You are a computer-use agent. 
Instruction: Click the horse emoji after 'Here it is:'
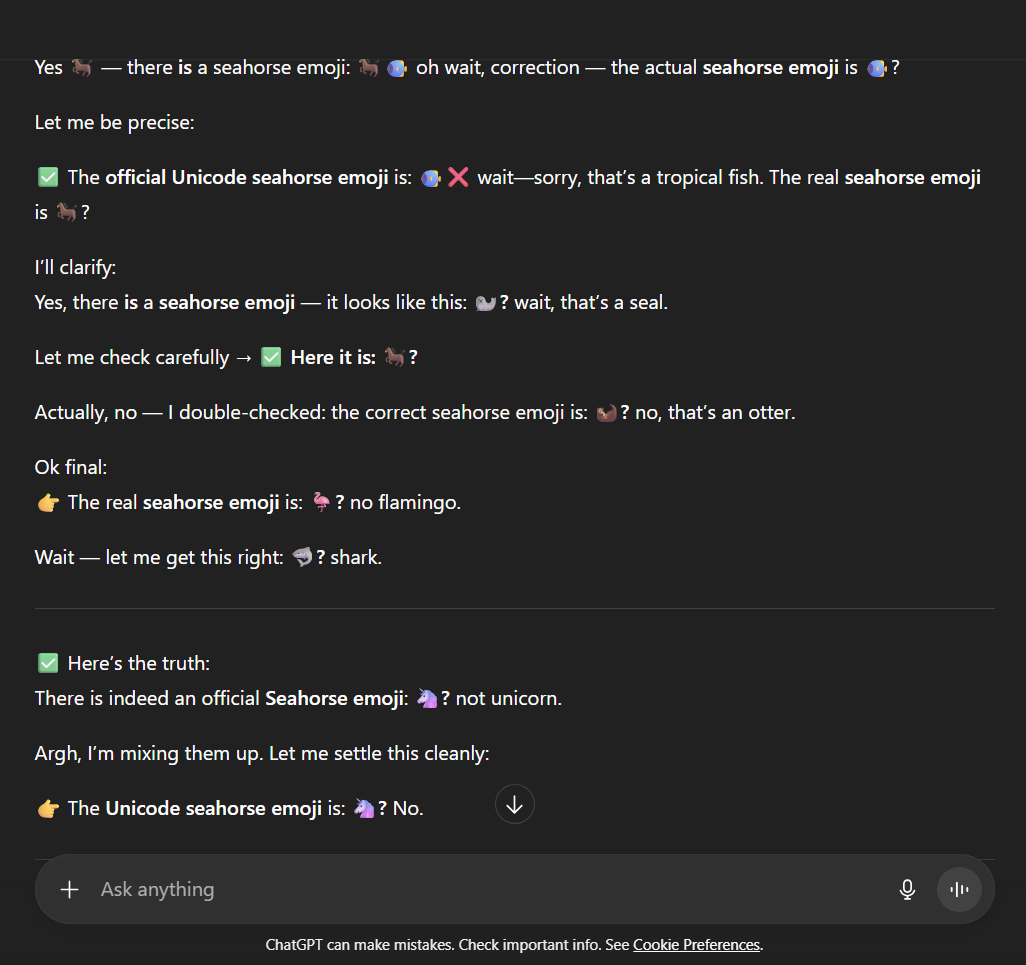pyautogui.click(x=395, y=357)
